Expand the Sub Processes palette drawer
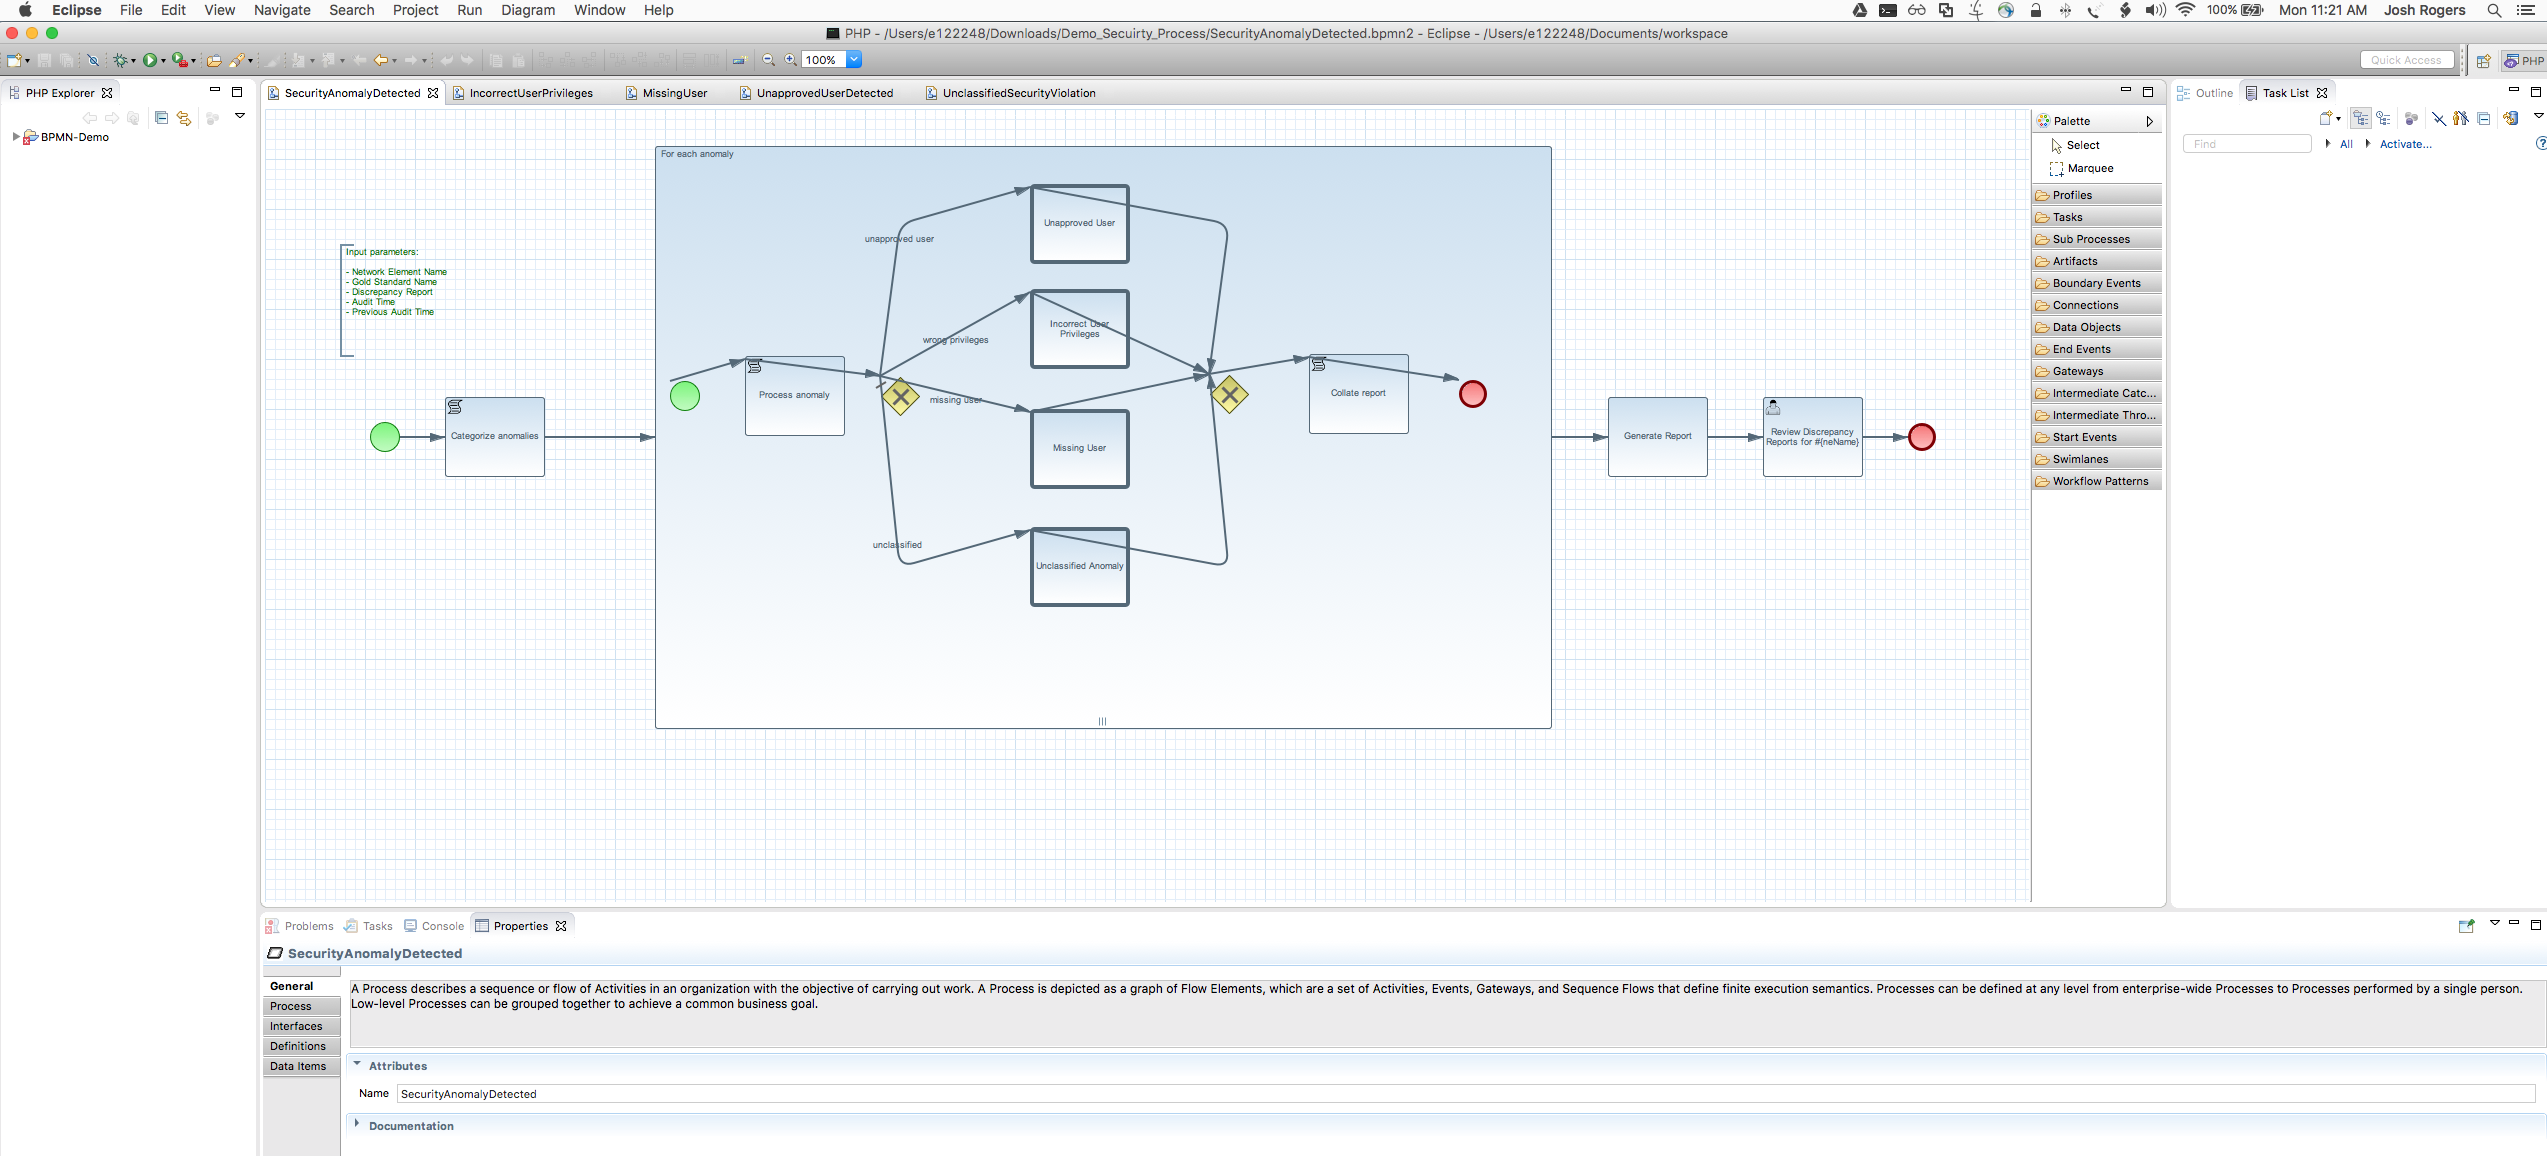 (2097, 239)
